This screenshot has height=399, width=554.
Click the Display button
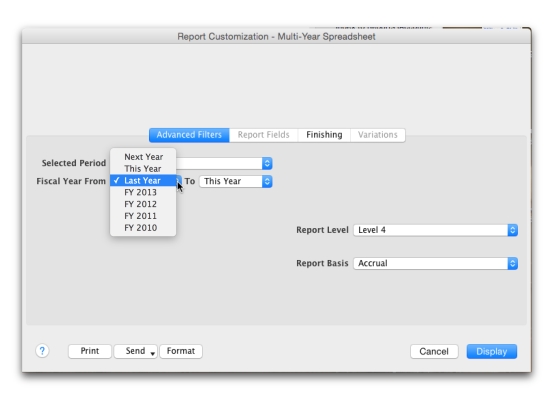[492, 352]
